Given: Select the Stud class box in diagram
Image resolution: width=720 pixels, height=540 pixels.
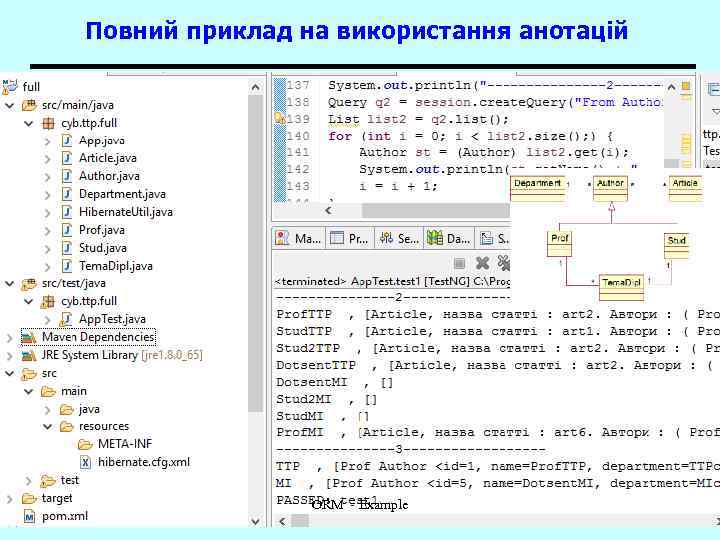Looking at the screenshot, I should 676,246.
